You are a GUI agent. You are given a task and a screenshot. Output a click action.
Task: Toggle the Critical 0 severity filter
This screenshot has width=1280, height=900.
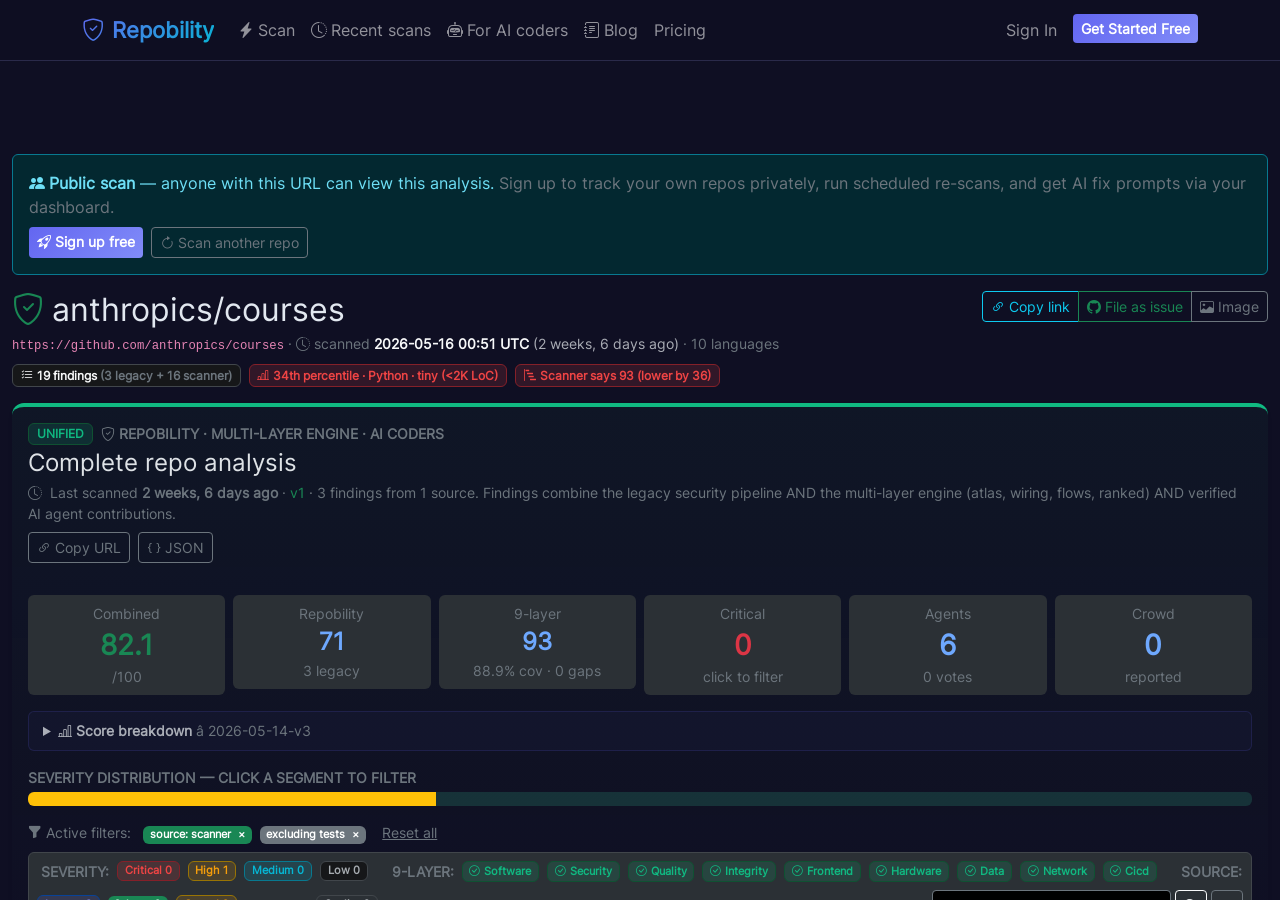tap(148, 871)
